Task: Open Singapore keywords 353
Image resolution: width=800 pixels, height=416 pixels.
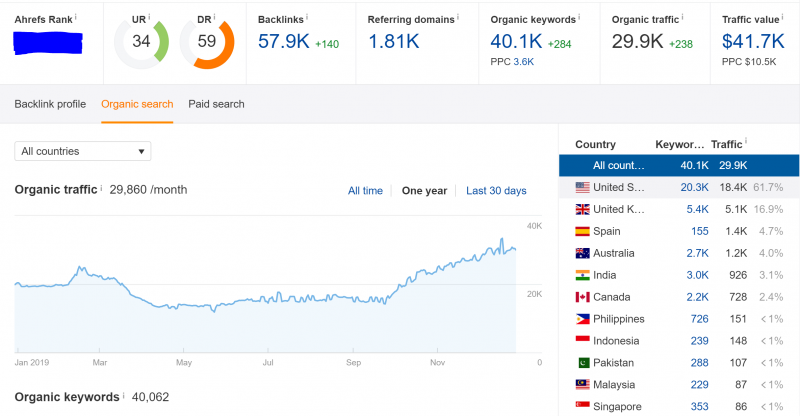Action: 699,407
